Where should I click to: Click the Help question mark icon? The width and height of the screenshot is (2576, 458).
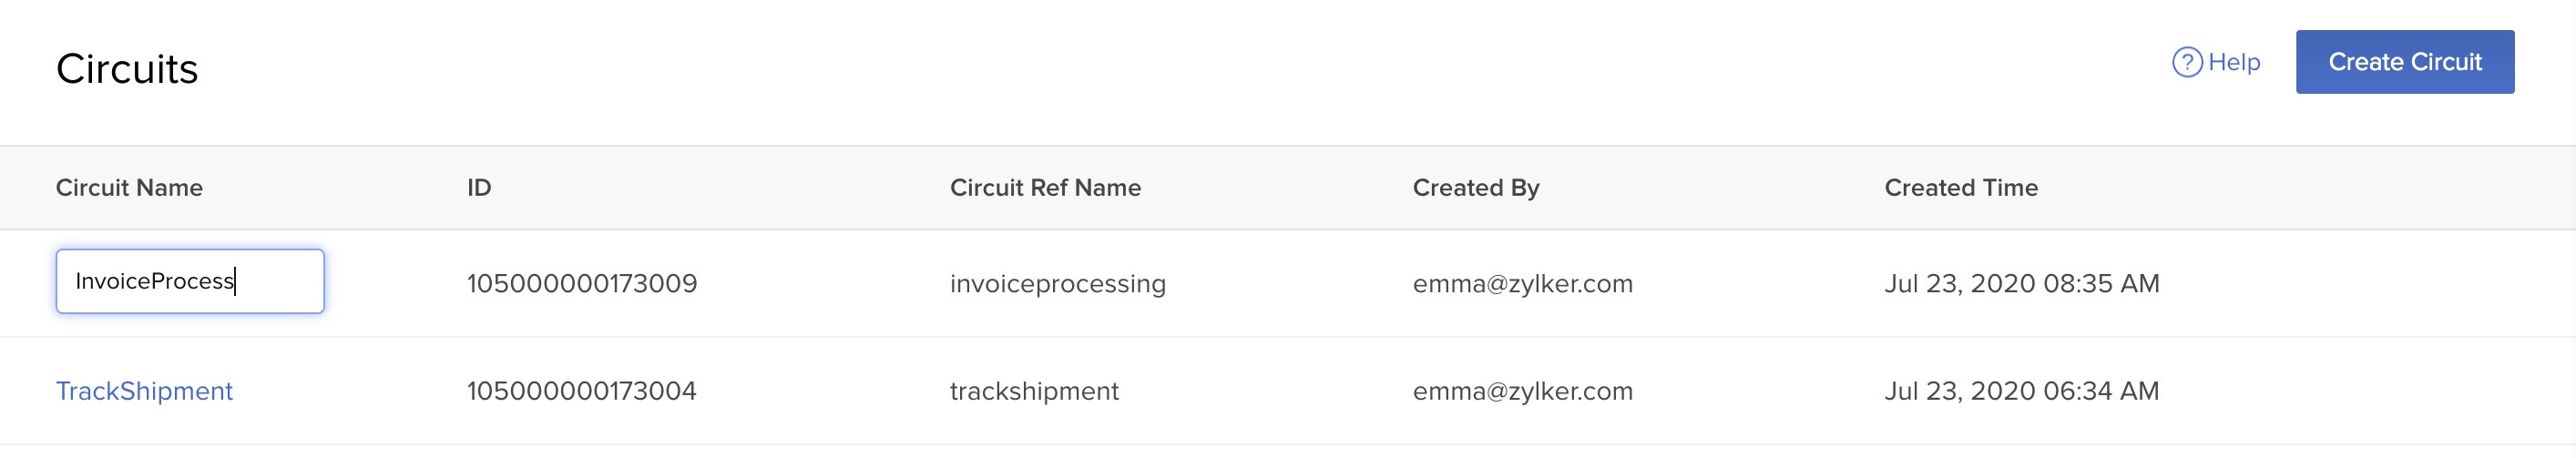coord(2186,62)
